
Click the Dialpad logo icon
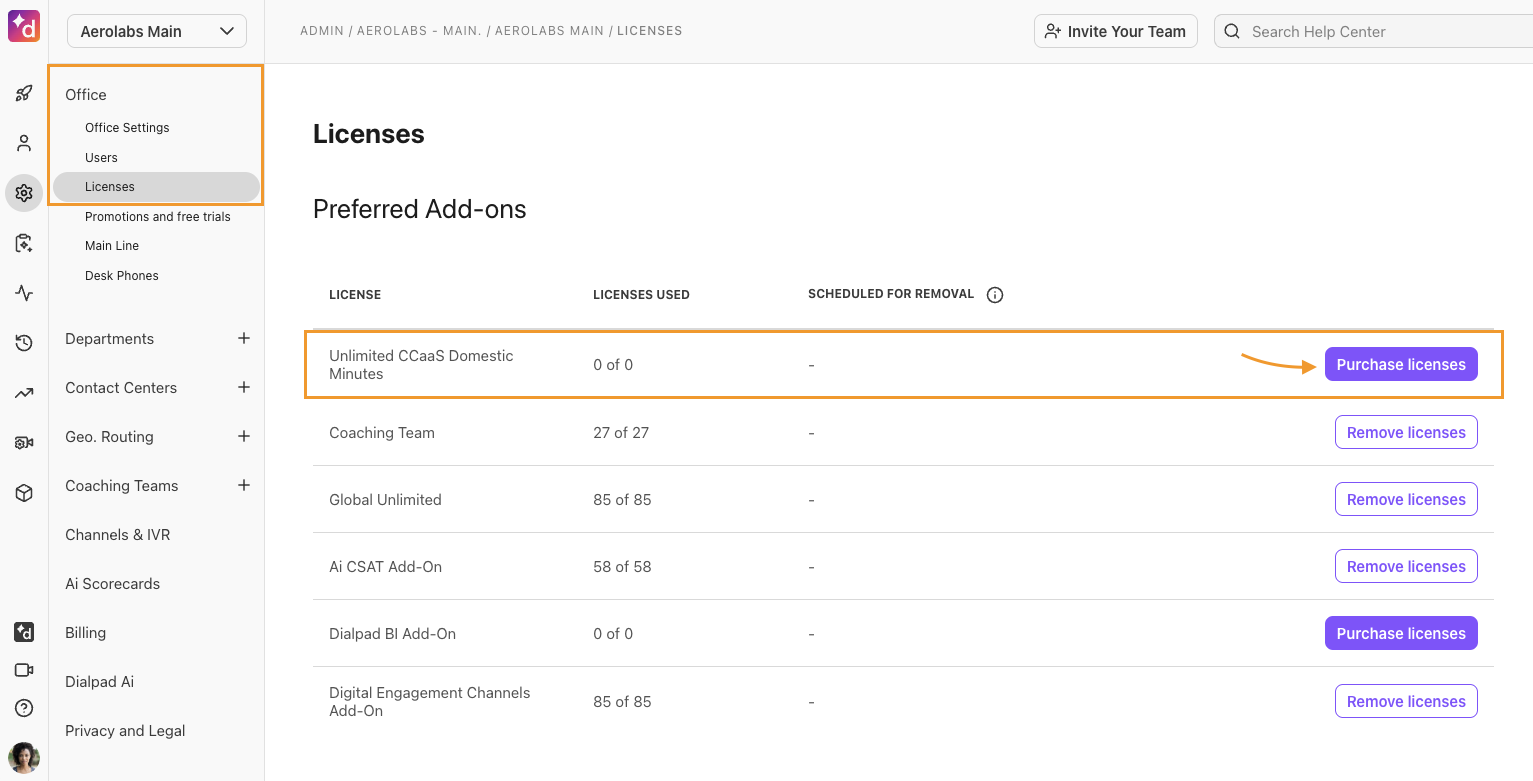tap(24, 26)
